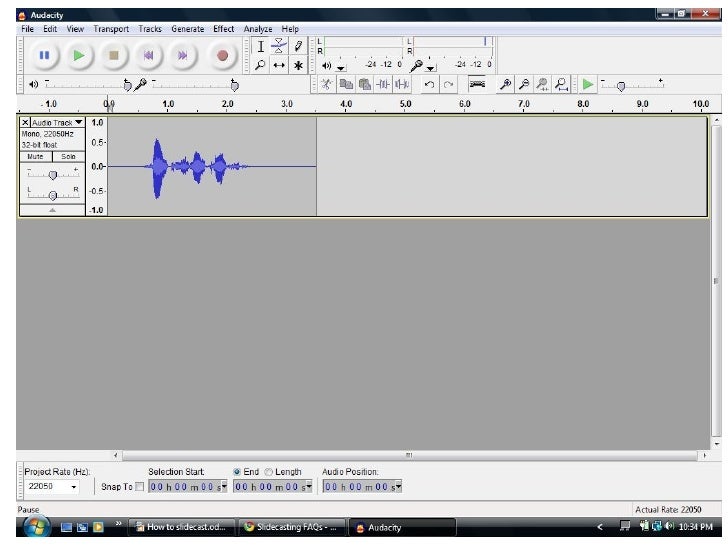The height and width of the screenshot is (546, 728).
Task: Close the audio track with X
Action: (25, 122)
